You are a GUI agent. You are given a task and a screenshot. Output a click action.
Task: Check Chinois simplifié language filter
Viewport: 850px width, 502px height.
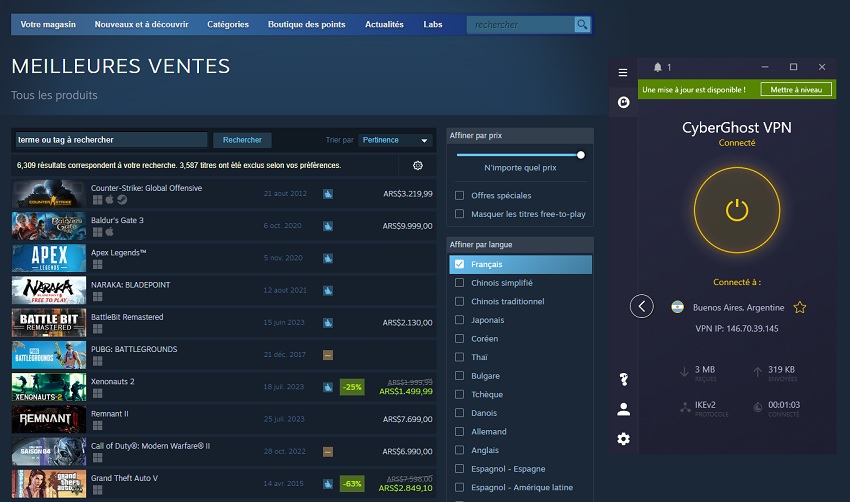click(x=459, y=282)
